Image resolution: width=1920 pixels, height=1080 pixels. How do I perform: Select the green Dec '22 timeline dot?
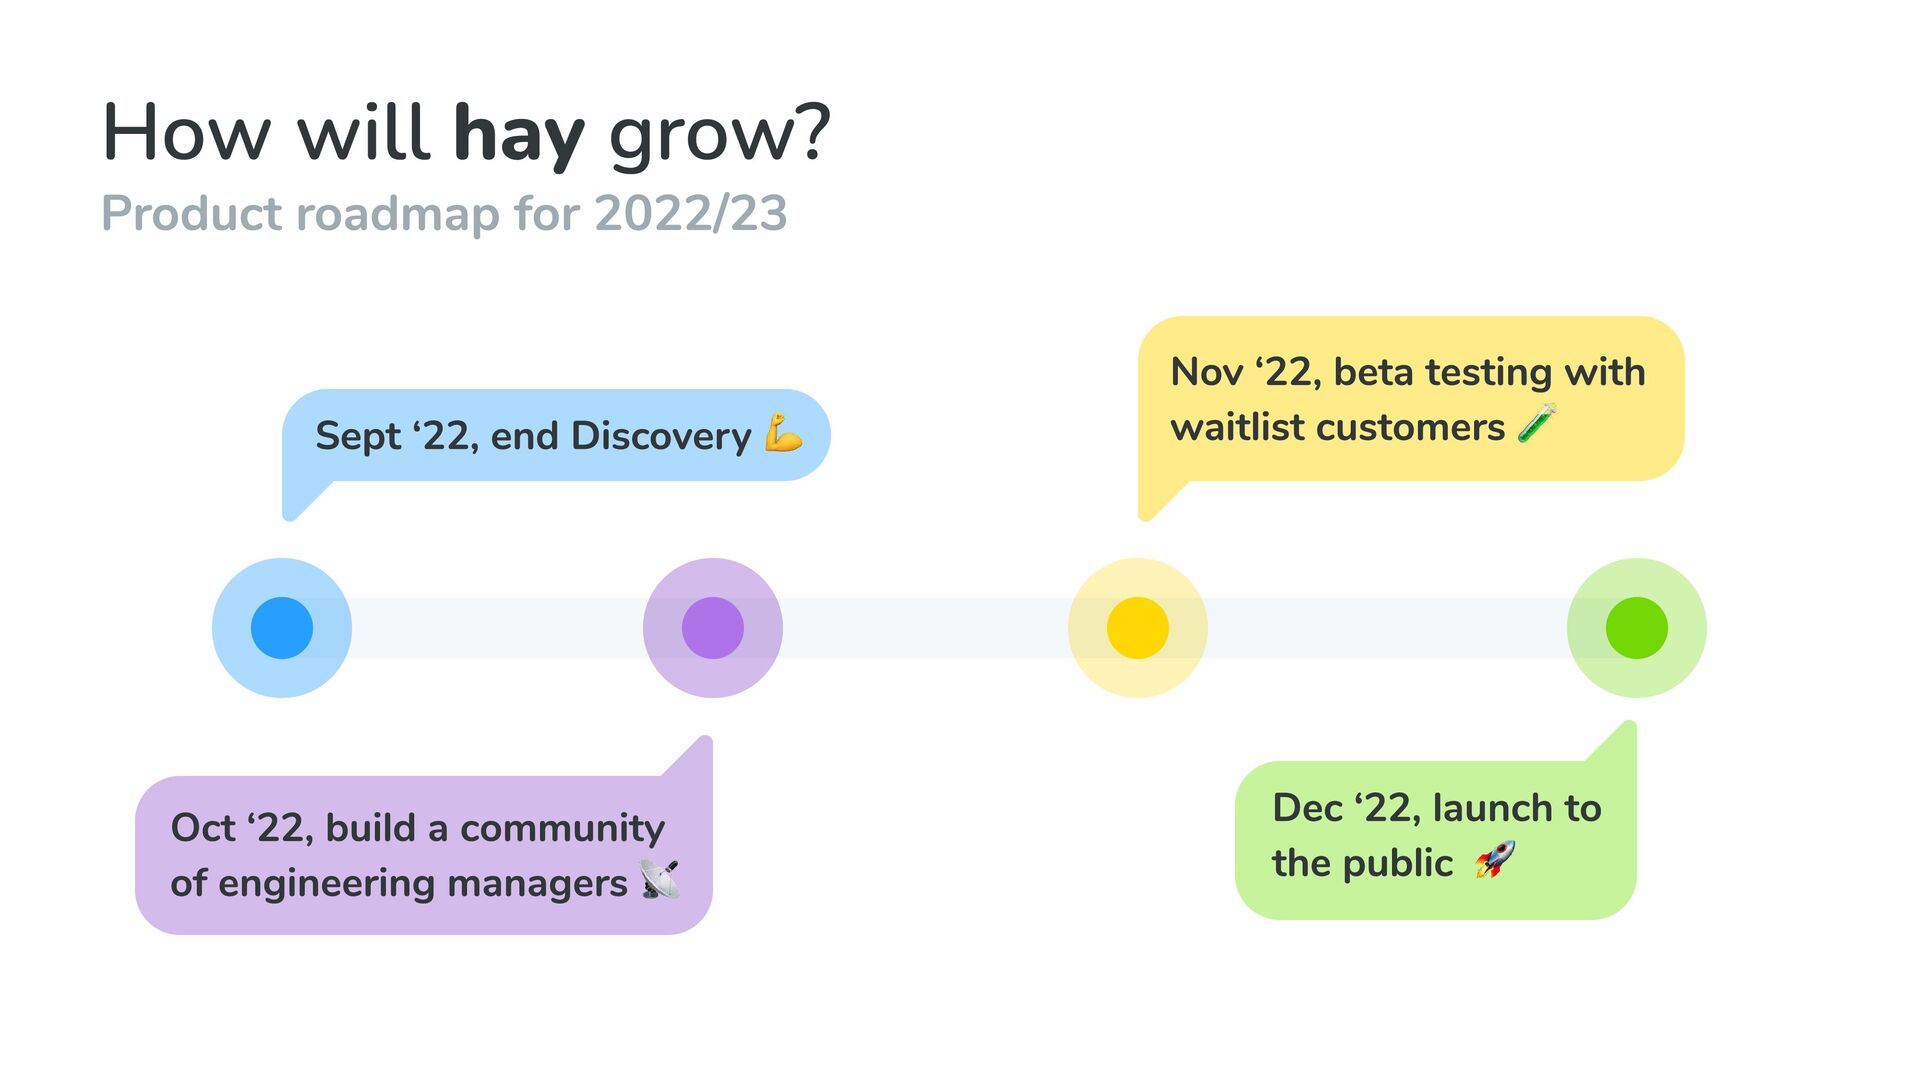point(1636,628)
